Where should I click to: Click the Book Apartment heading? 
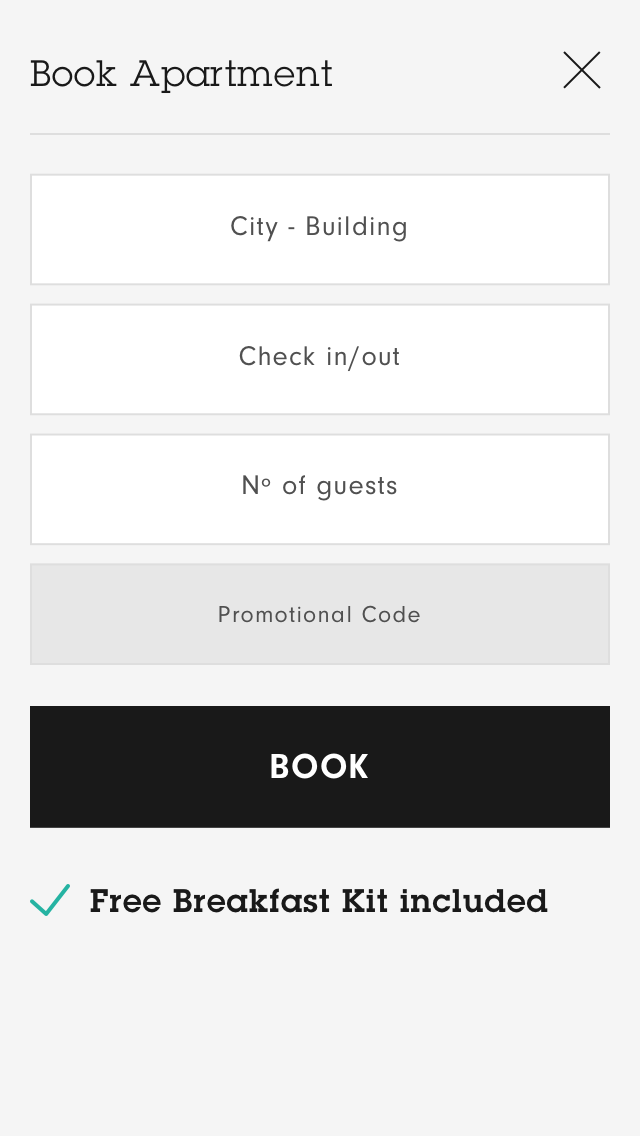tap(181, 74)
